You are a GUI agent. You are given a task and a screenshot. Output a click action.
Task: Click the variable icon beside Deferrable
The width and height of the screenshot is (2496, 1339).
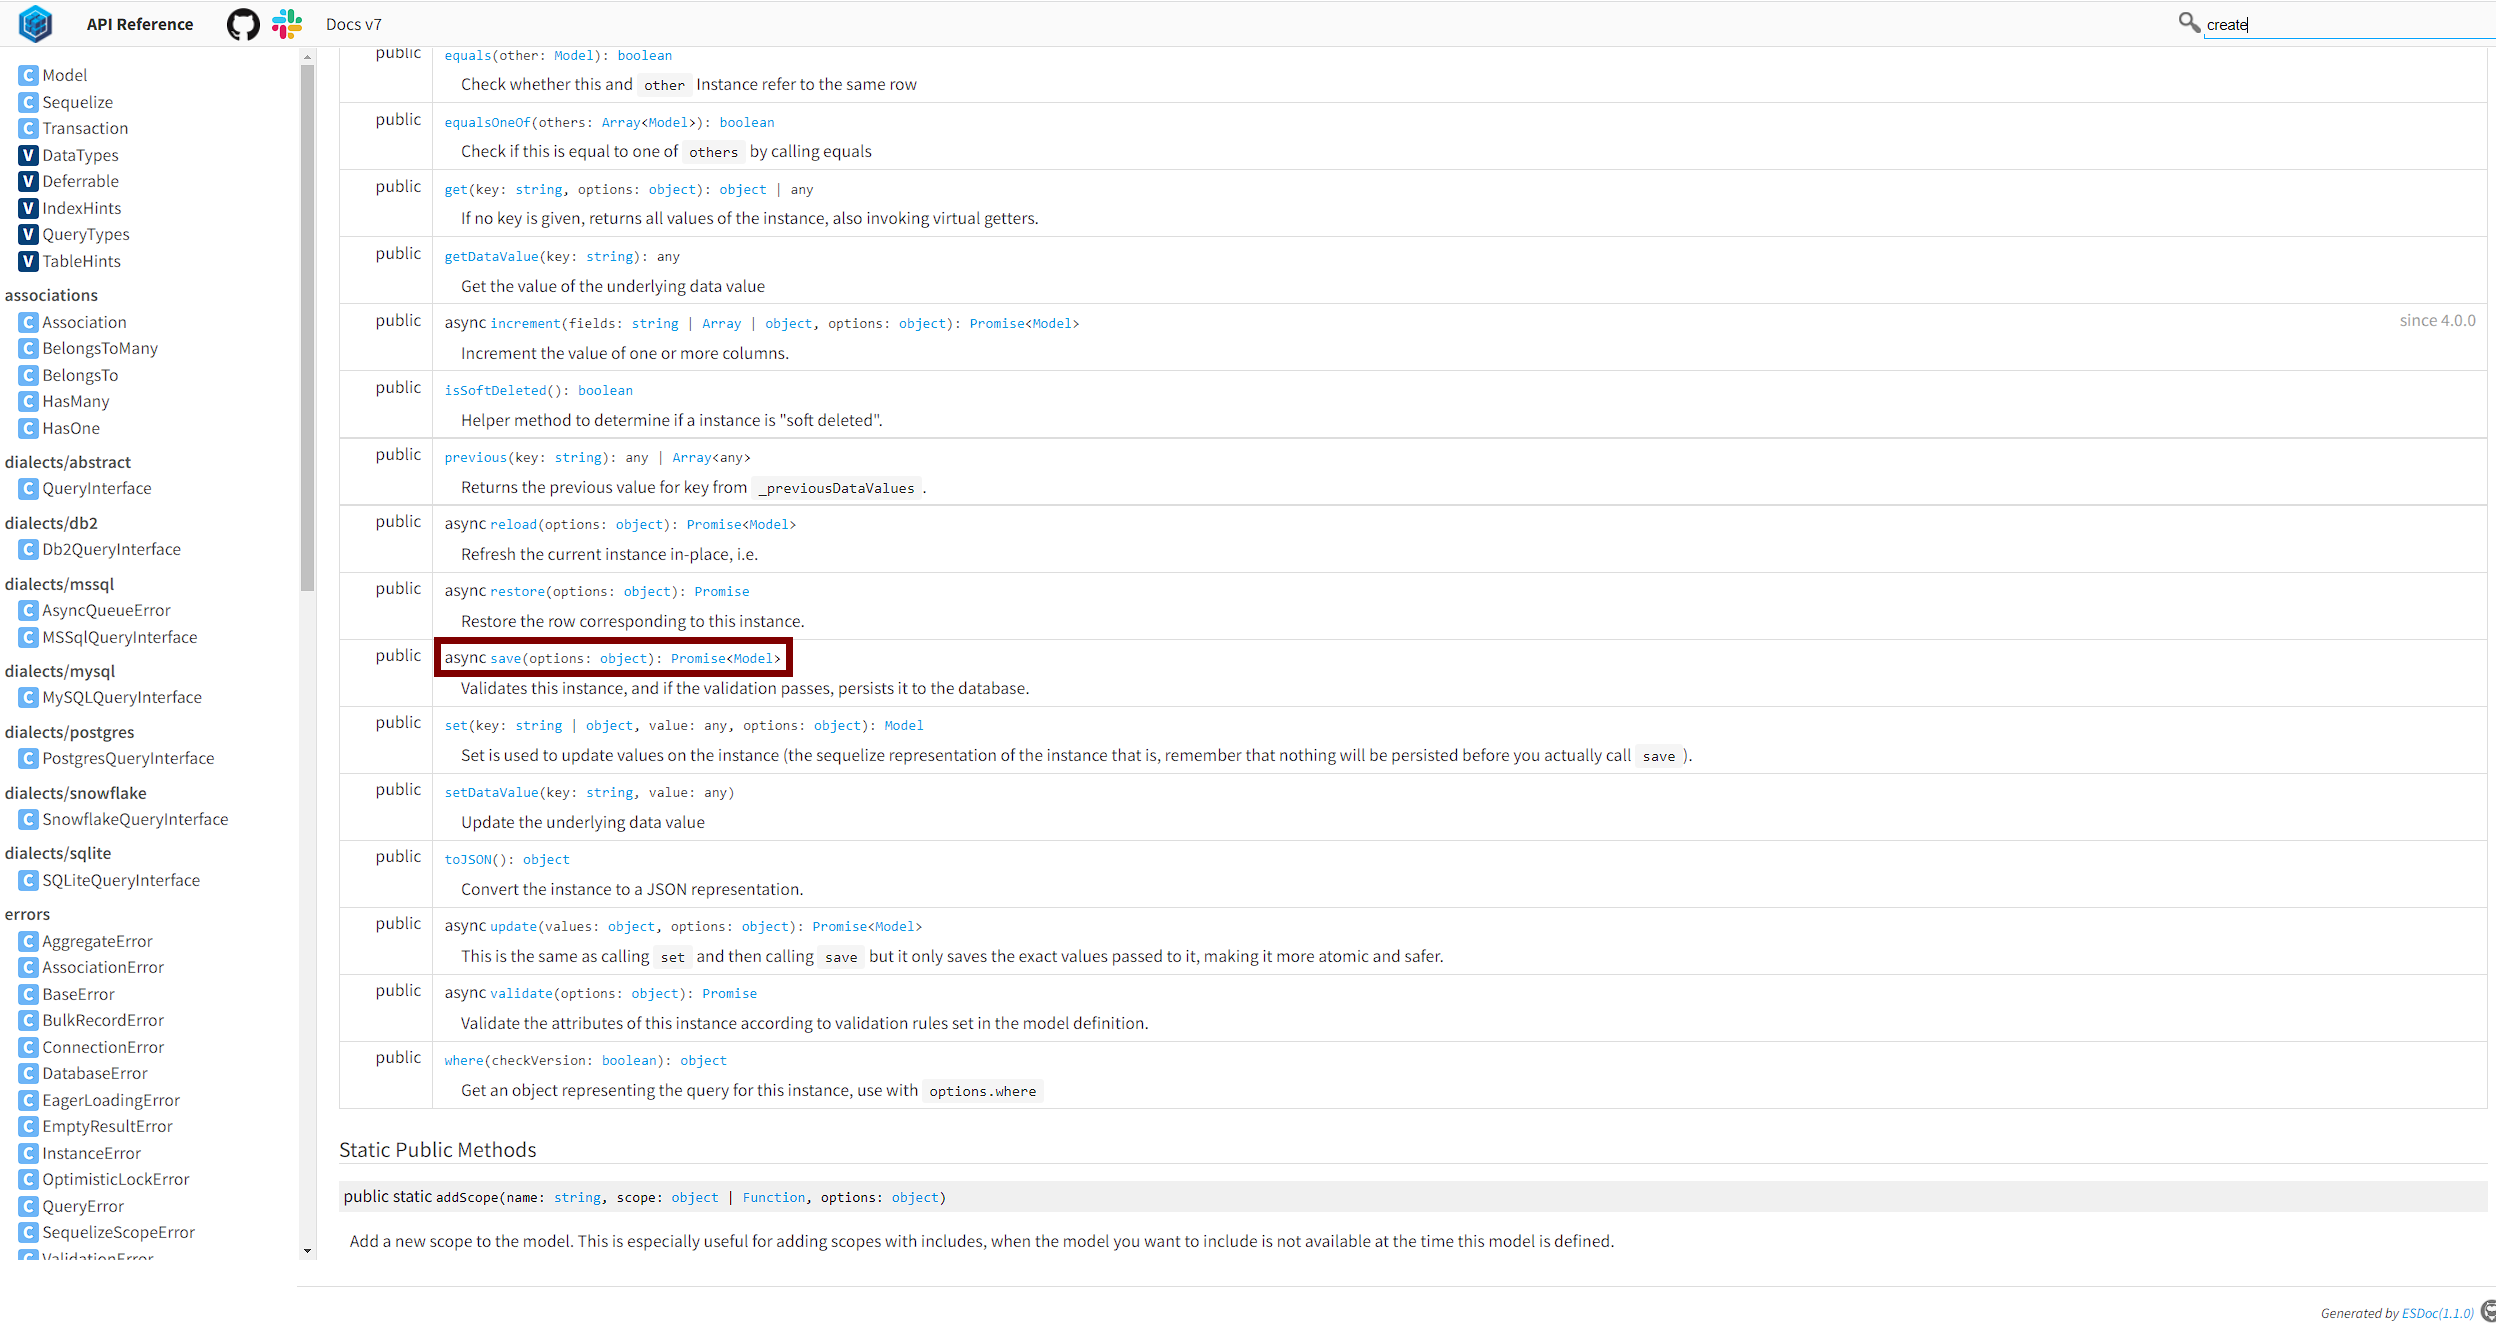tap(29, 181)
